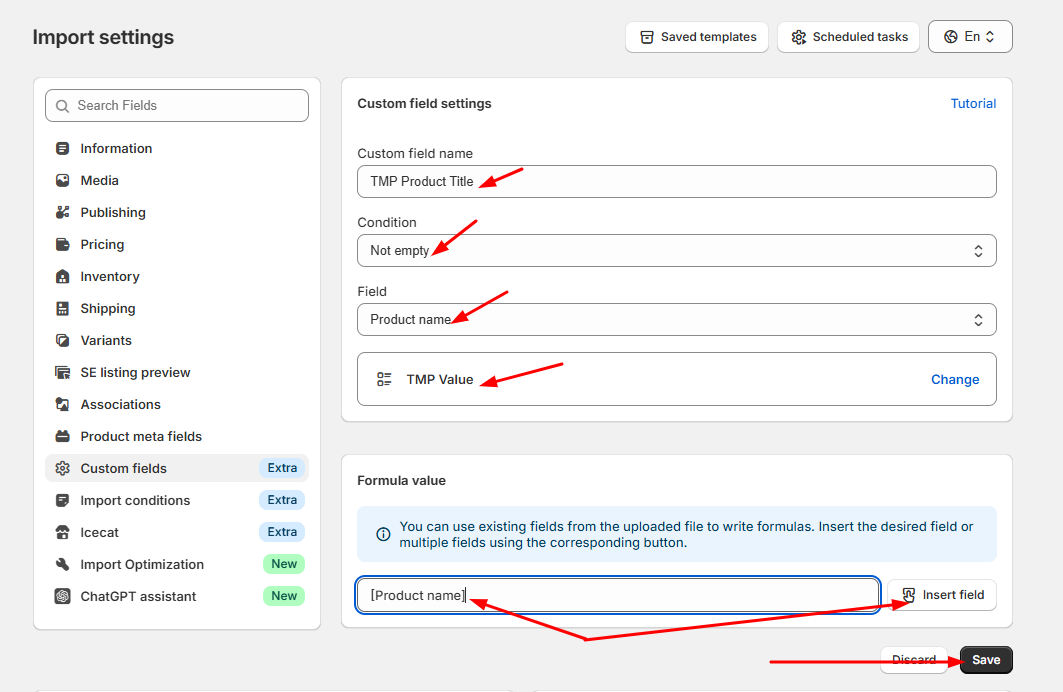Save the custom field

pos(986,660)
